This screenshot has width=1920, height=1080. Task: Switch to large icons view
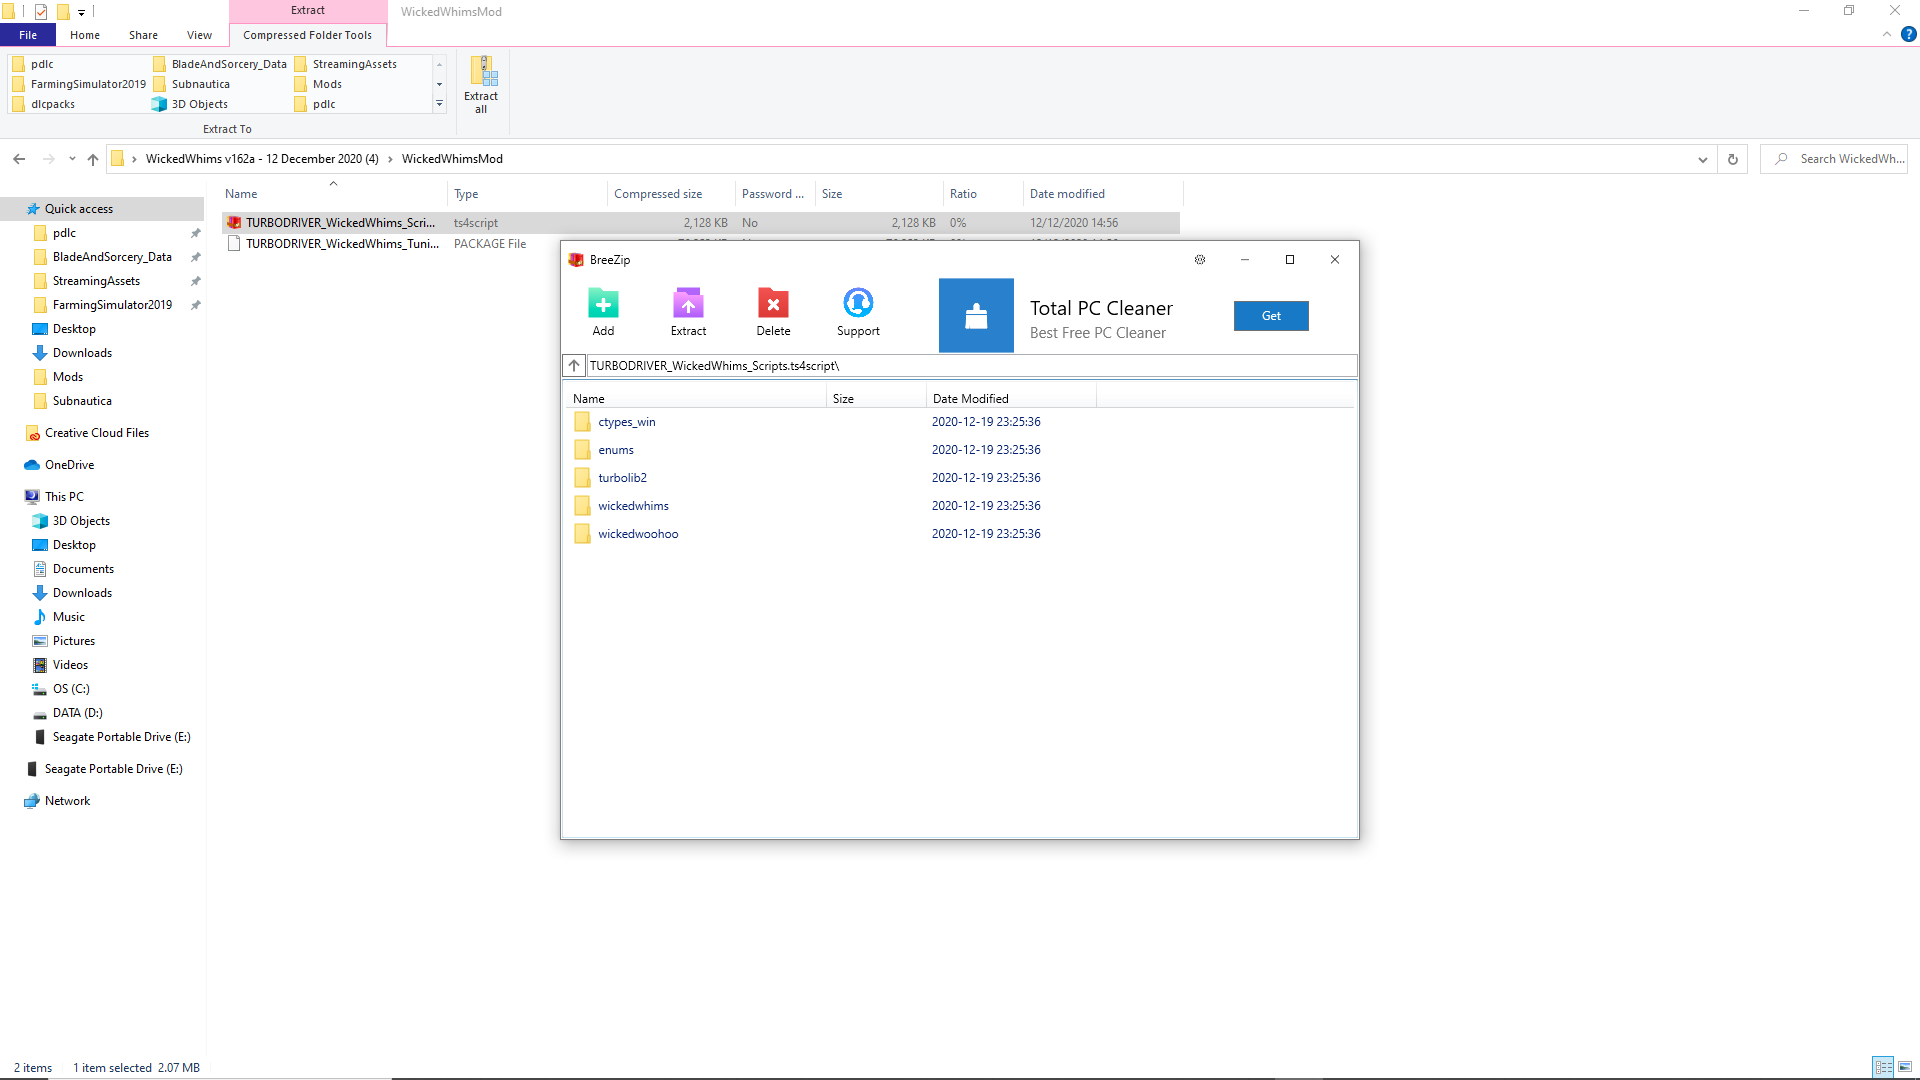[x=1905, y=1067]
